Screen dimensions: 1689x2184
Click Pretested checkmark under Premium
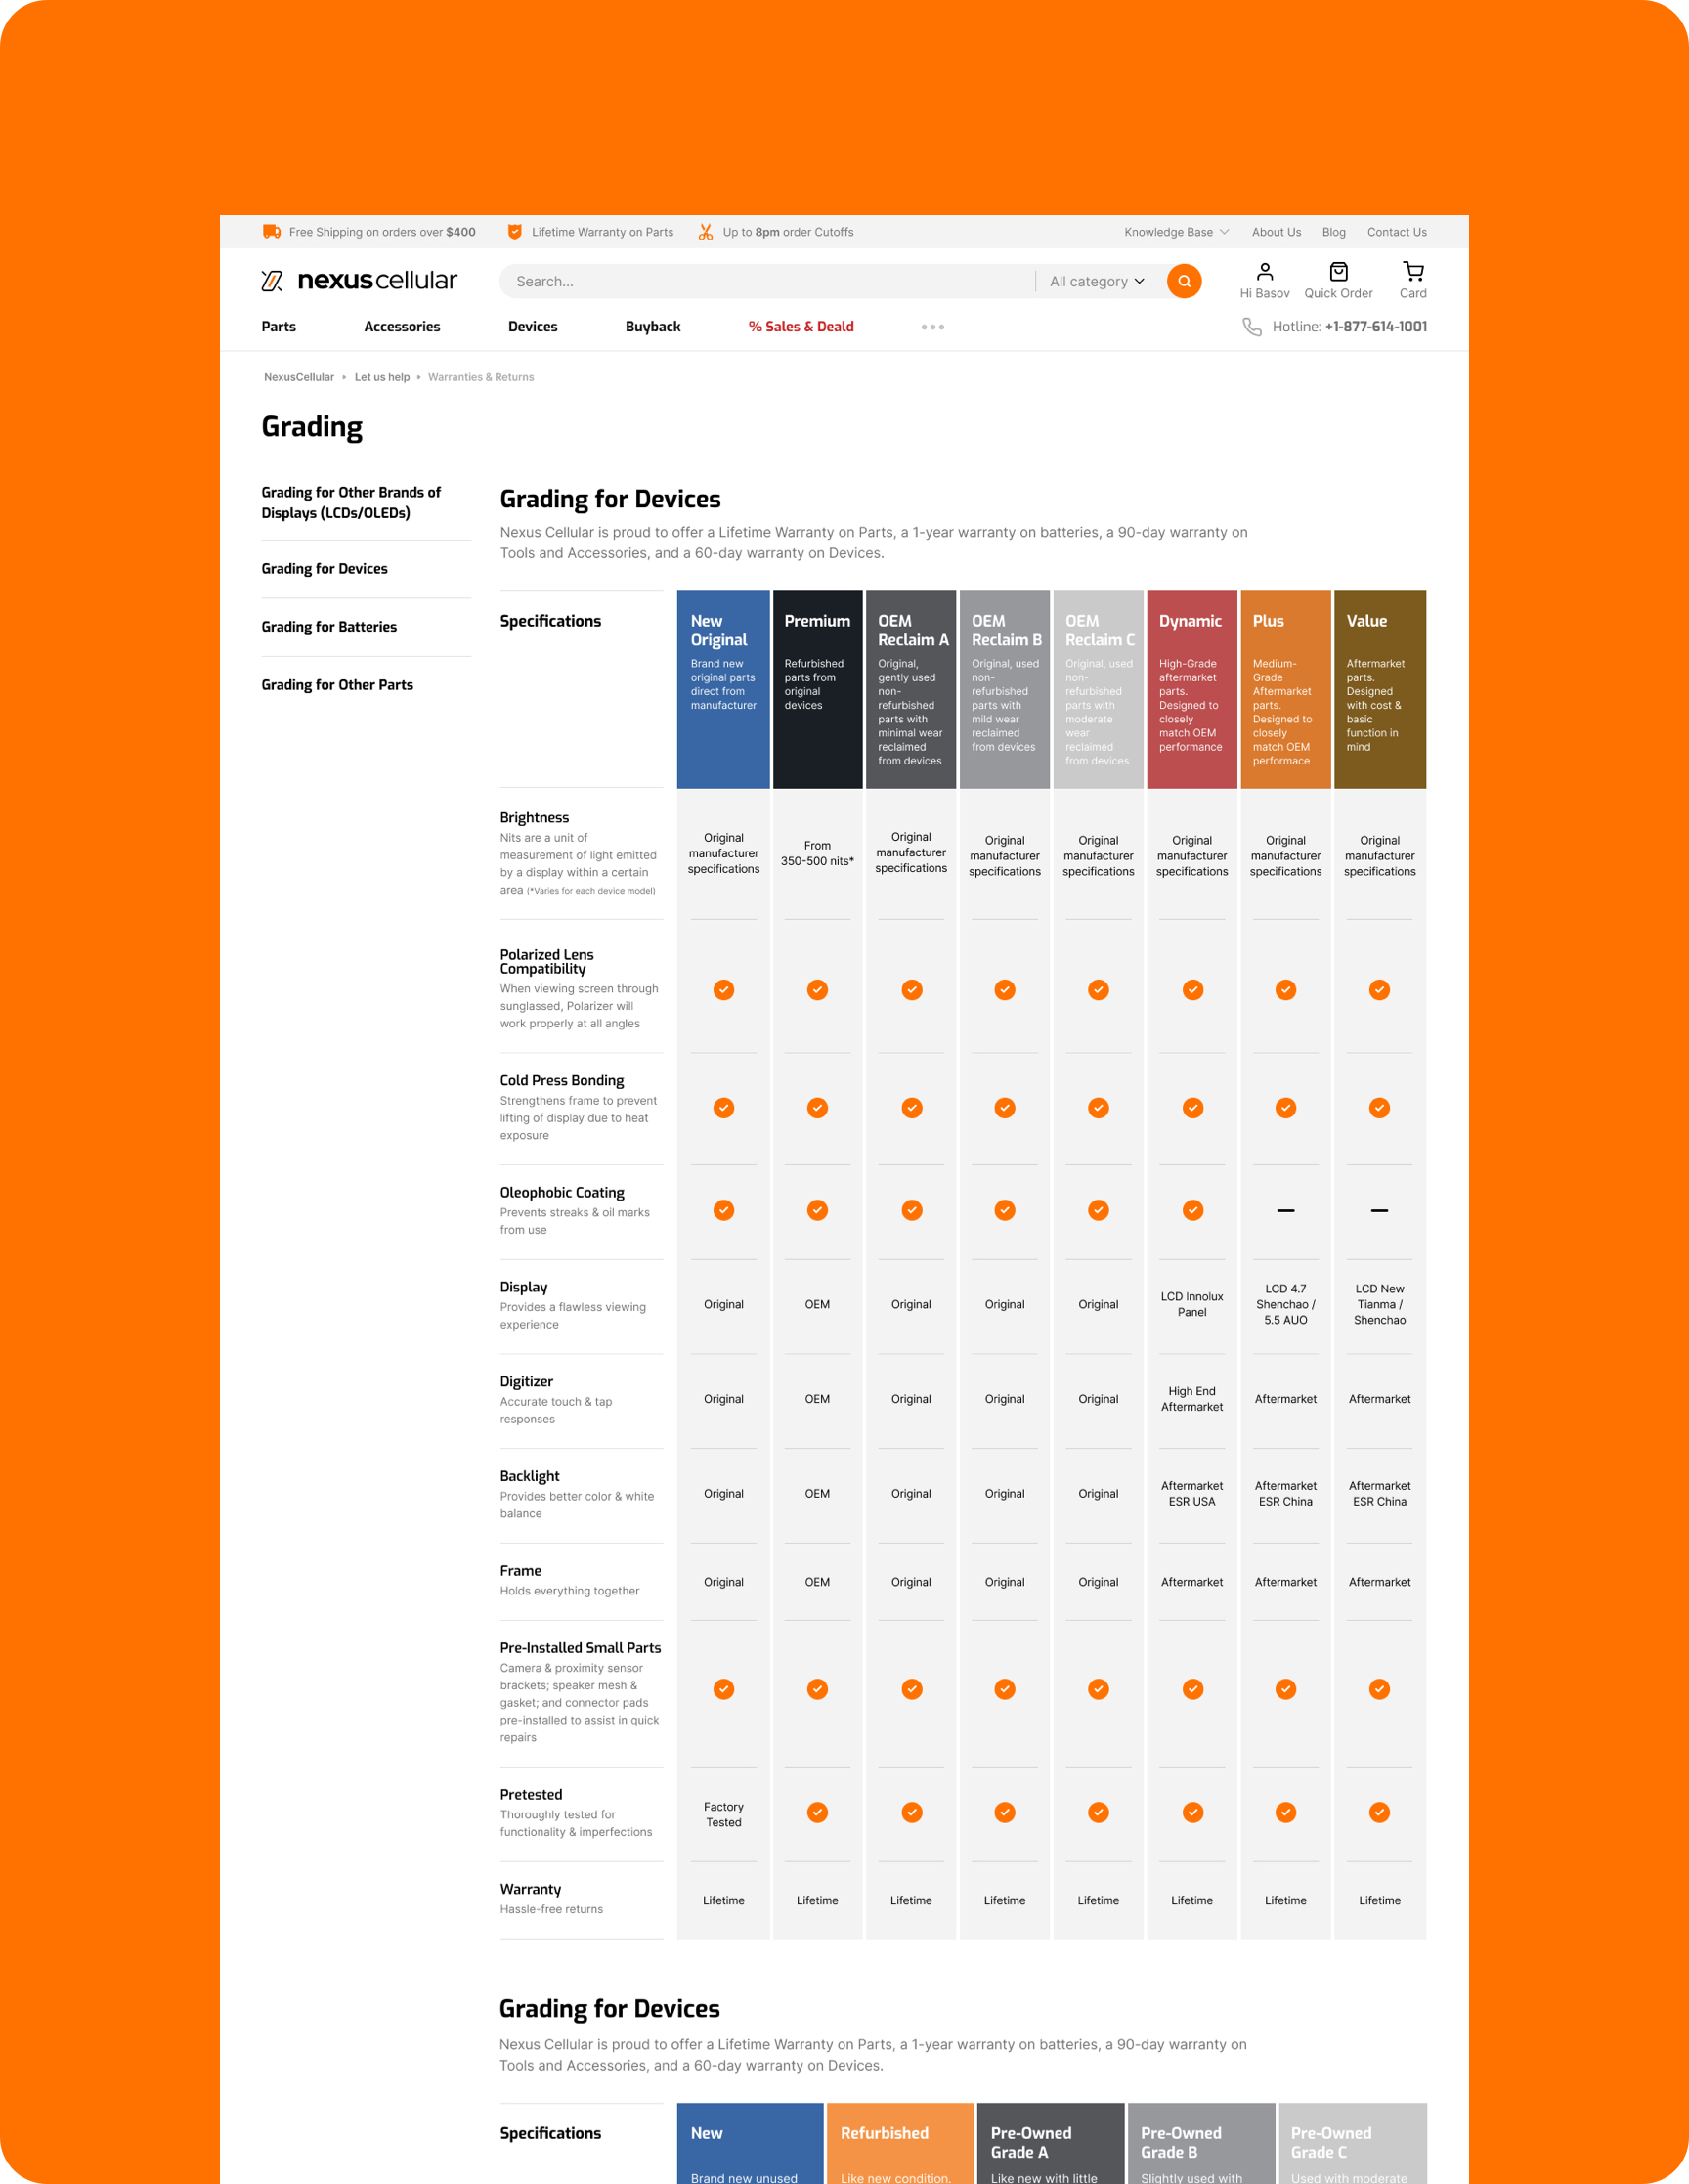click(818, 1812)
